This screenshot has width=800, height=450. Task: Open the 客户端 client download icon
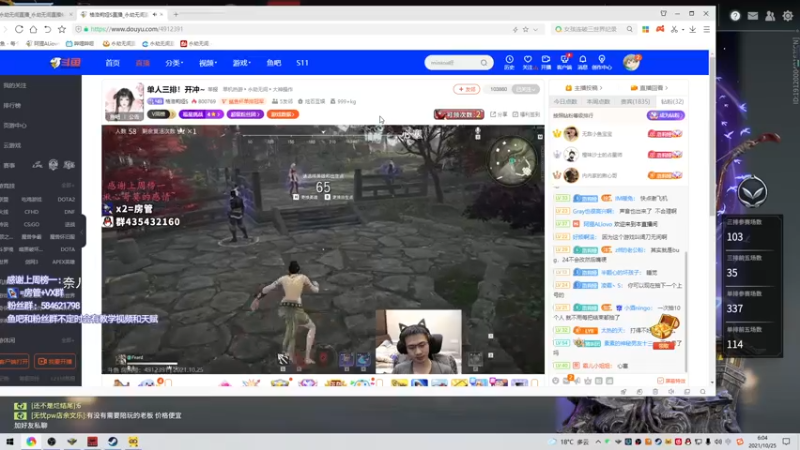coord(564,62)
